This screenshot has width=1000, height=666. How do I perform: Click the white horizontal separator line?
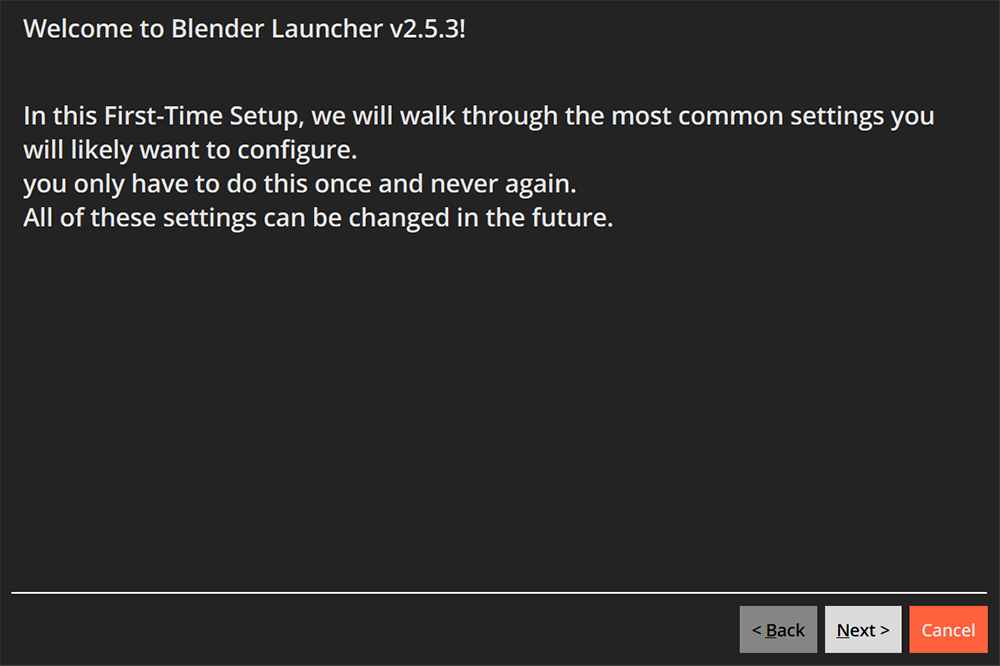(500, 593)
